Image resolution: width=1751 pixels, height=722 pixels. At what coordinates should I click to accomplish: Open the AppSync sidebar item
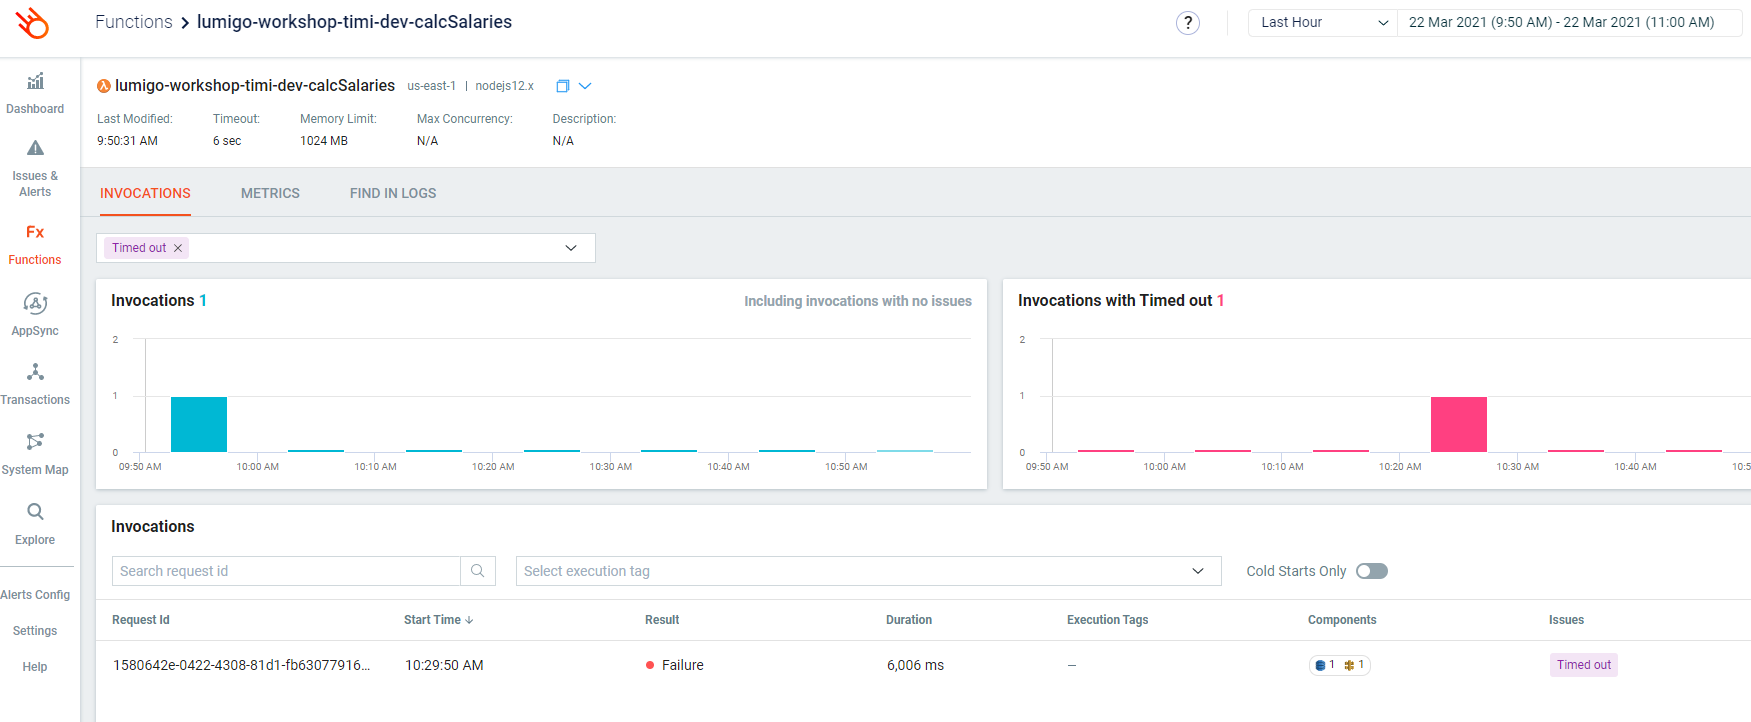[x=35, y=315]
